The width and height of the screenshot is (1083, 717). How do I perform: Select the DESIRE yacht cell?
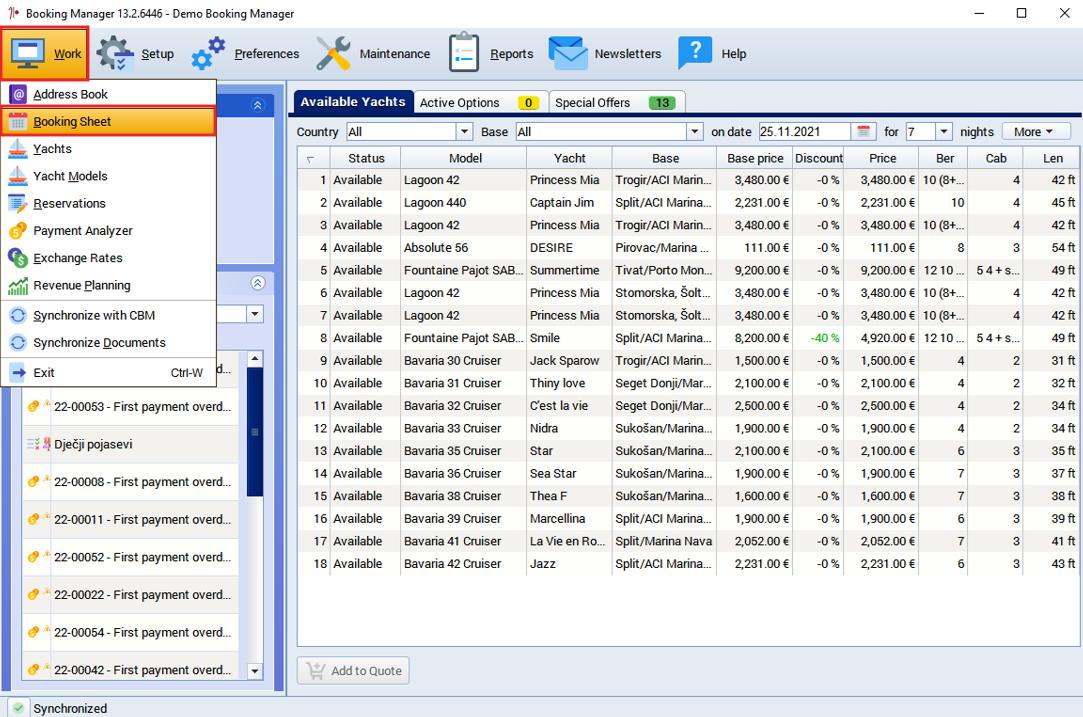click(568, 247)
